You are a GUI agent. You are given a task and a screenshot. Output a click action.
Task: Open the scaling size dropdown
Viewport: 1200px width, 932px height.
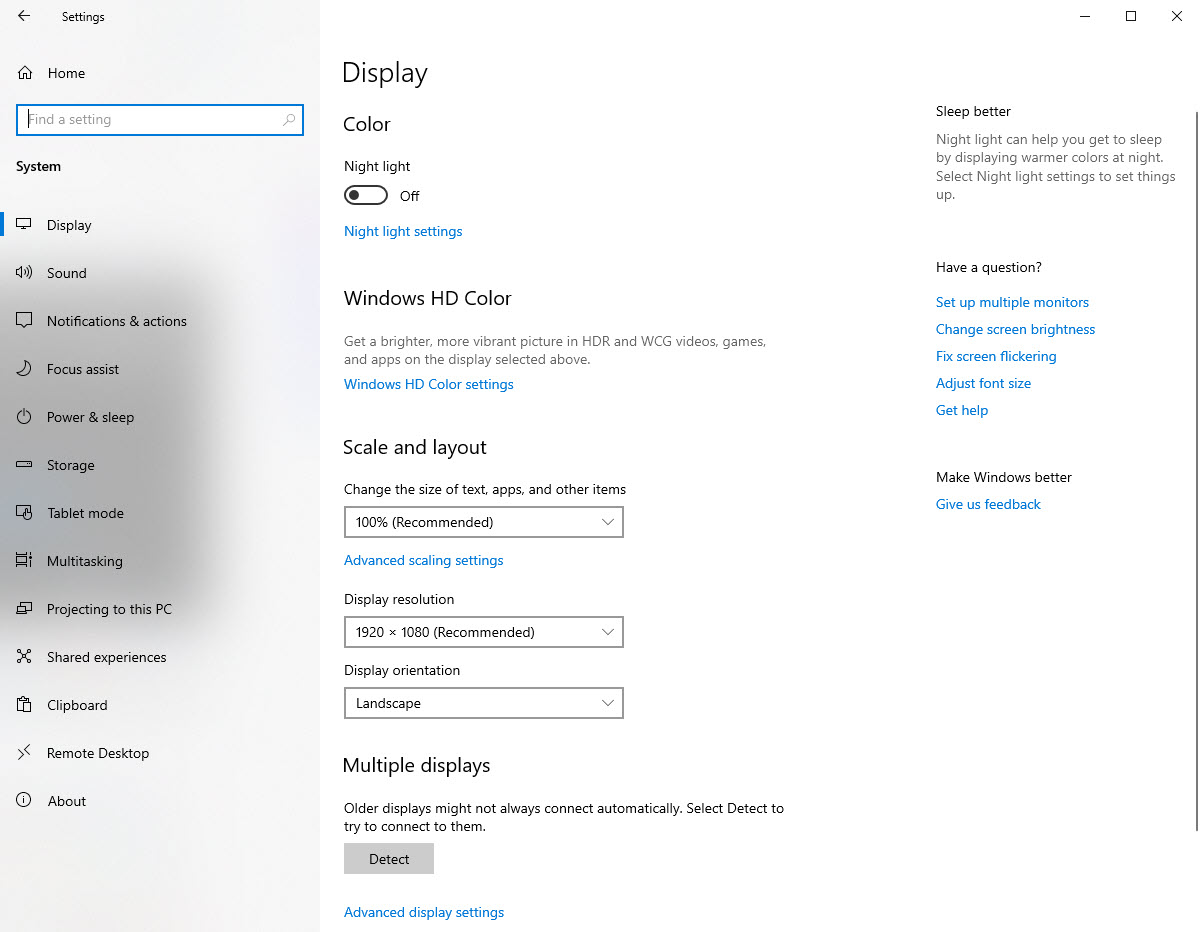click(484, 522)
